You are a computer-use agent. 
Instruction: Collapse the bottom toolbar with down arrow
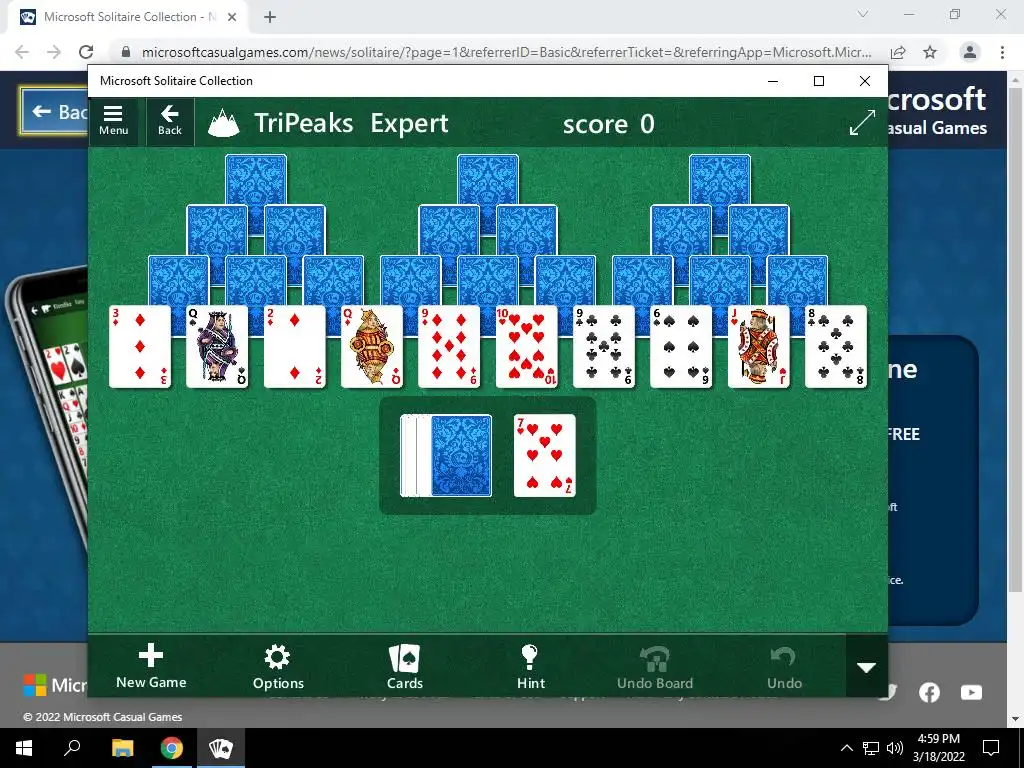[x=867, y=667]
